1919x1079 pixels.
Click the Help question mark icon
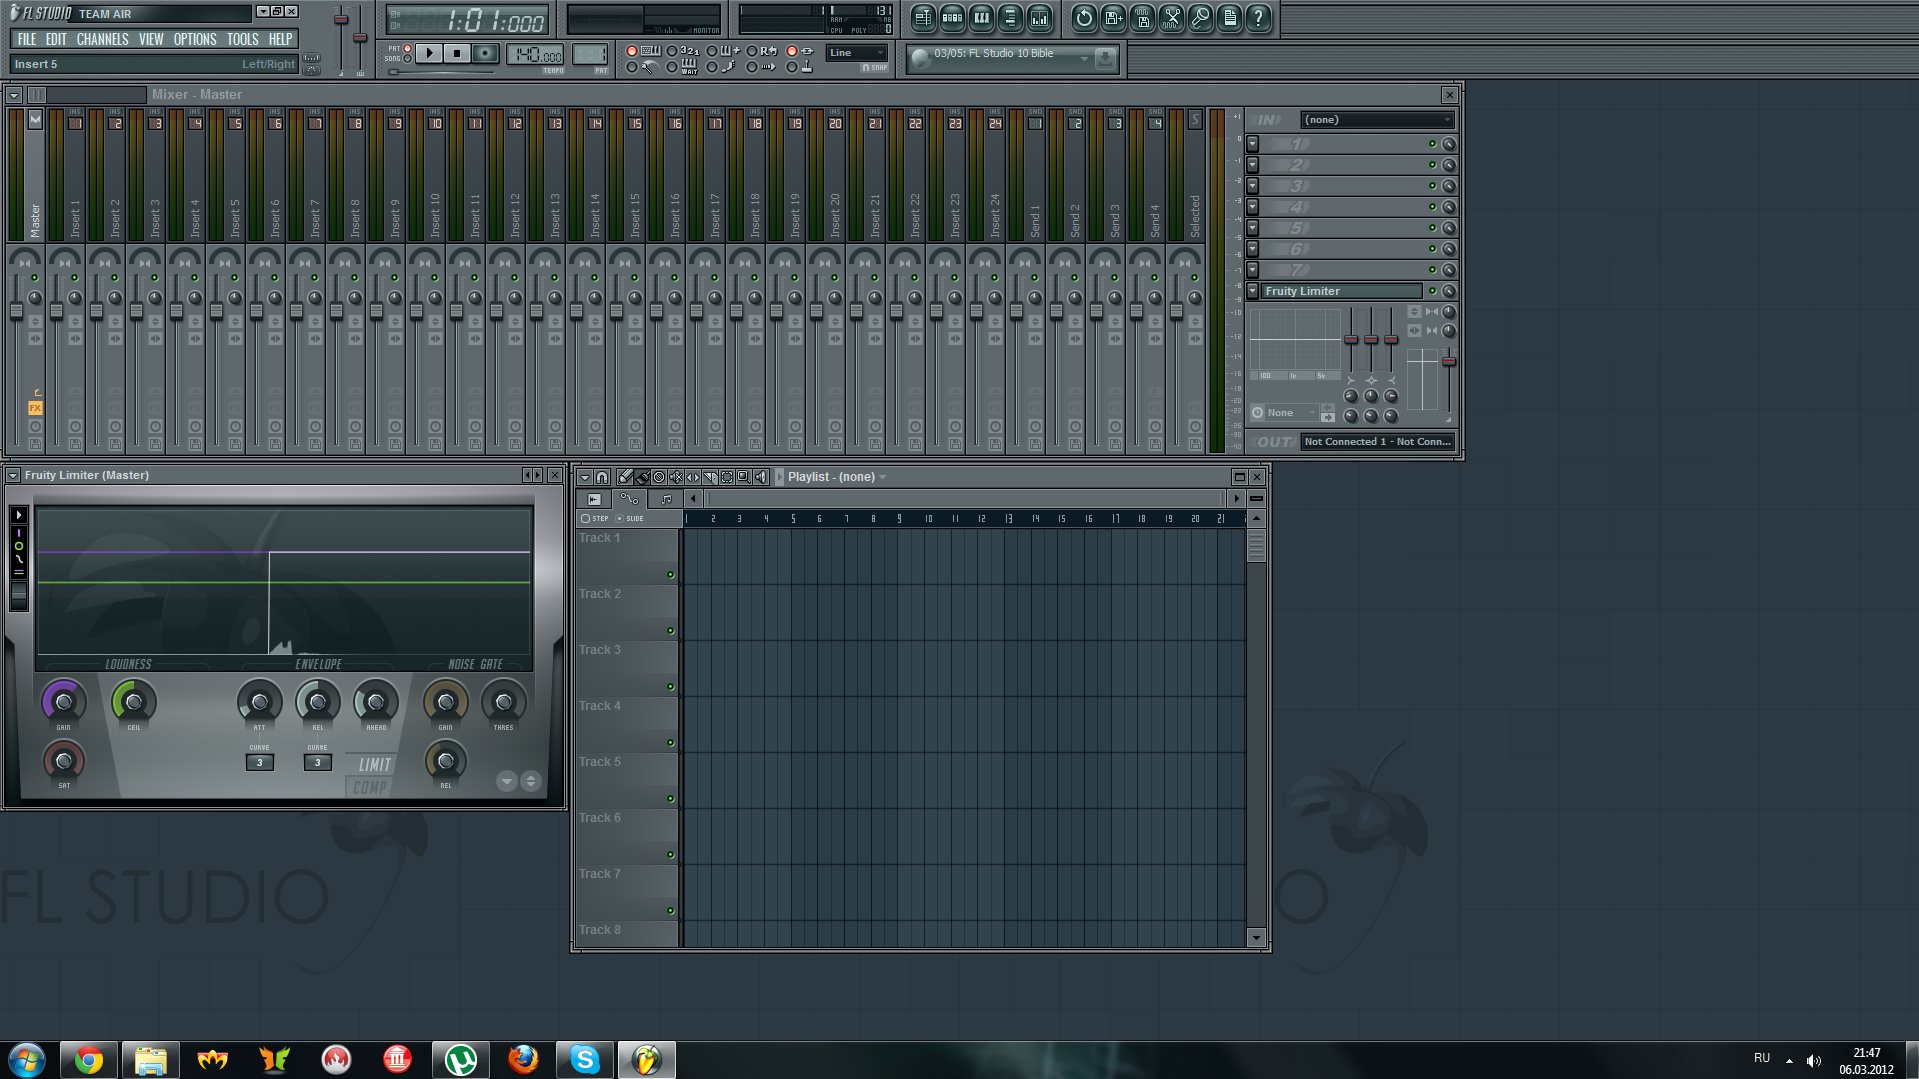click(x=1258, y=17)
